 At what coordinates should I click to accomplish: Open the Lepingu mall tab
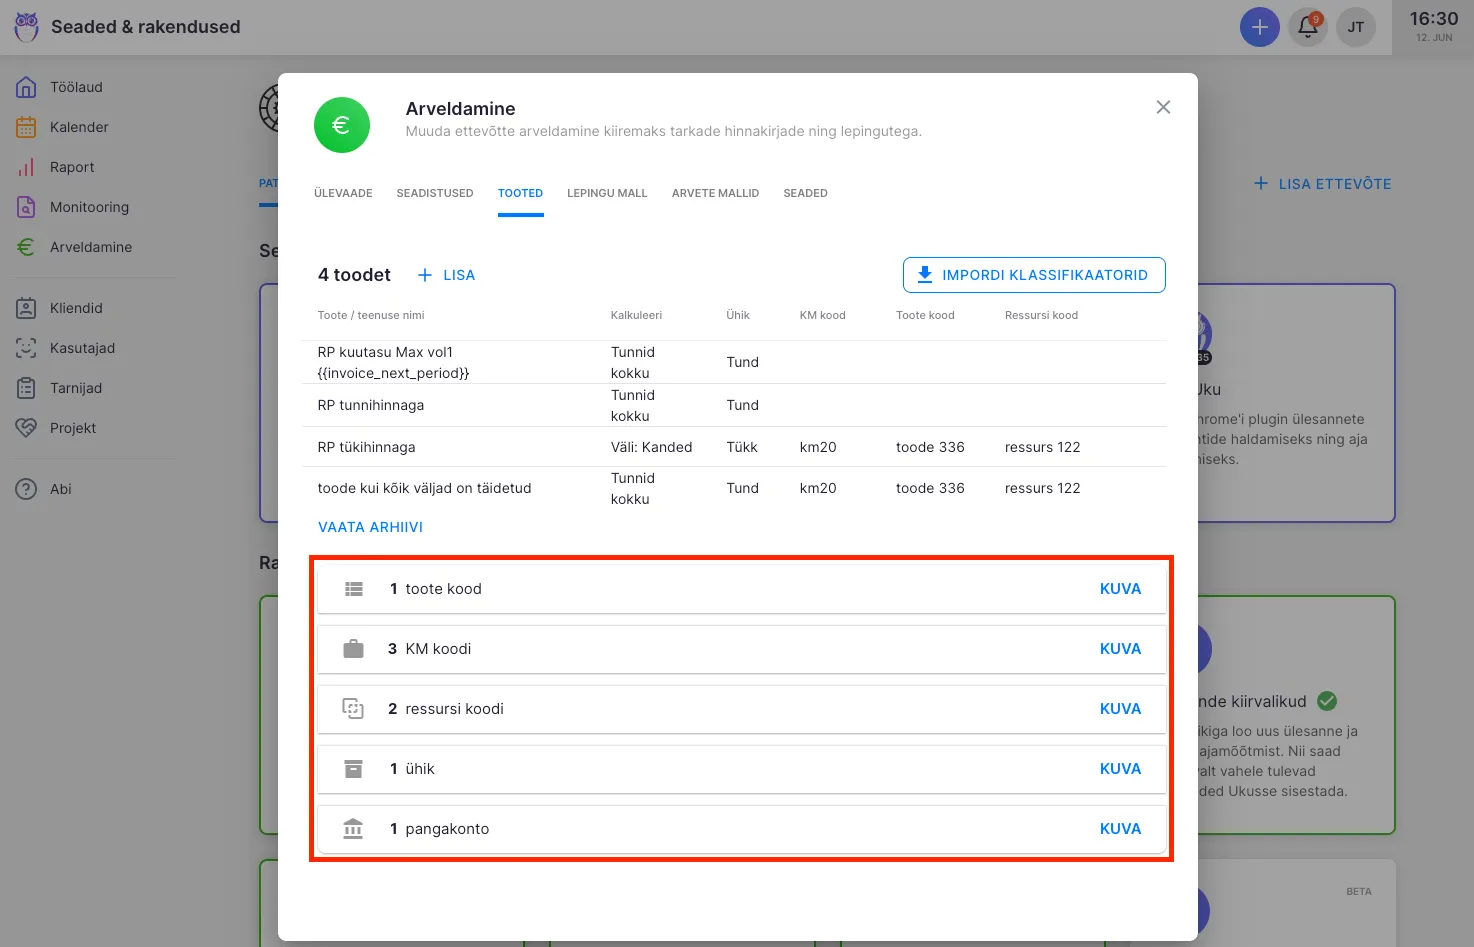[x=607, y=193]
